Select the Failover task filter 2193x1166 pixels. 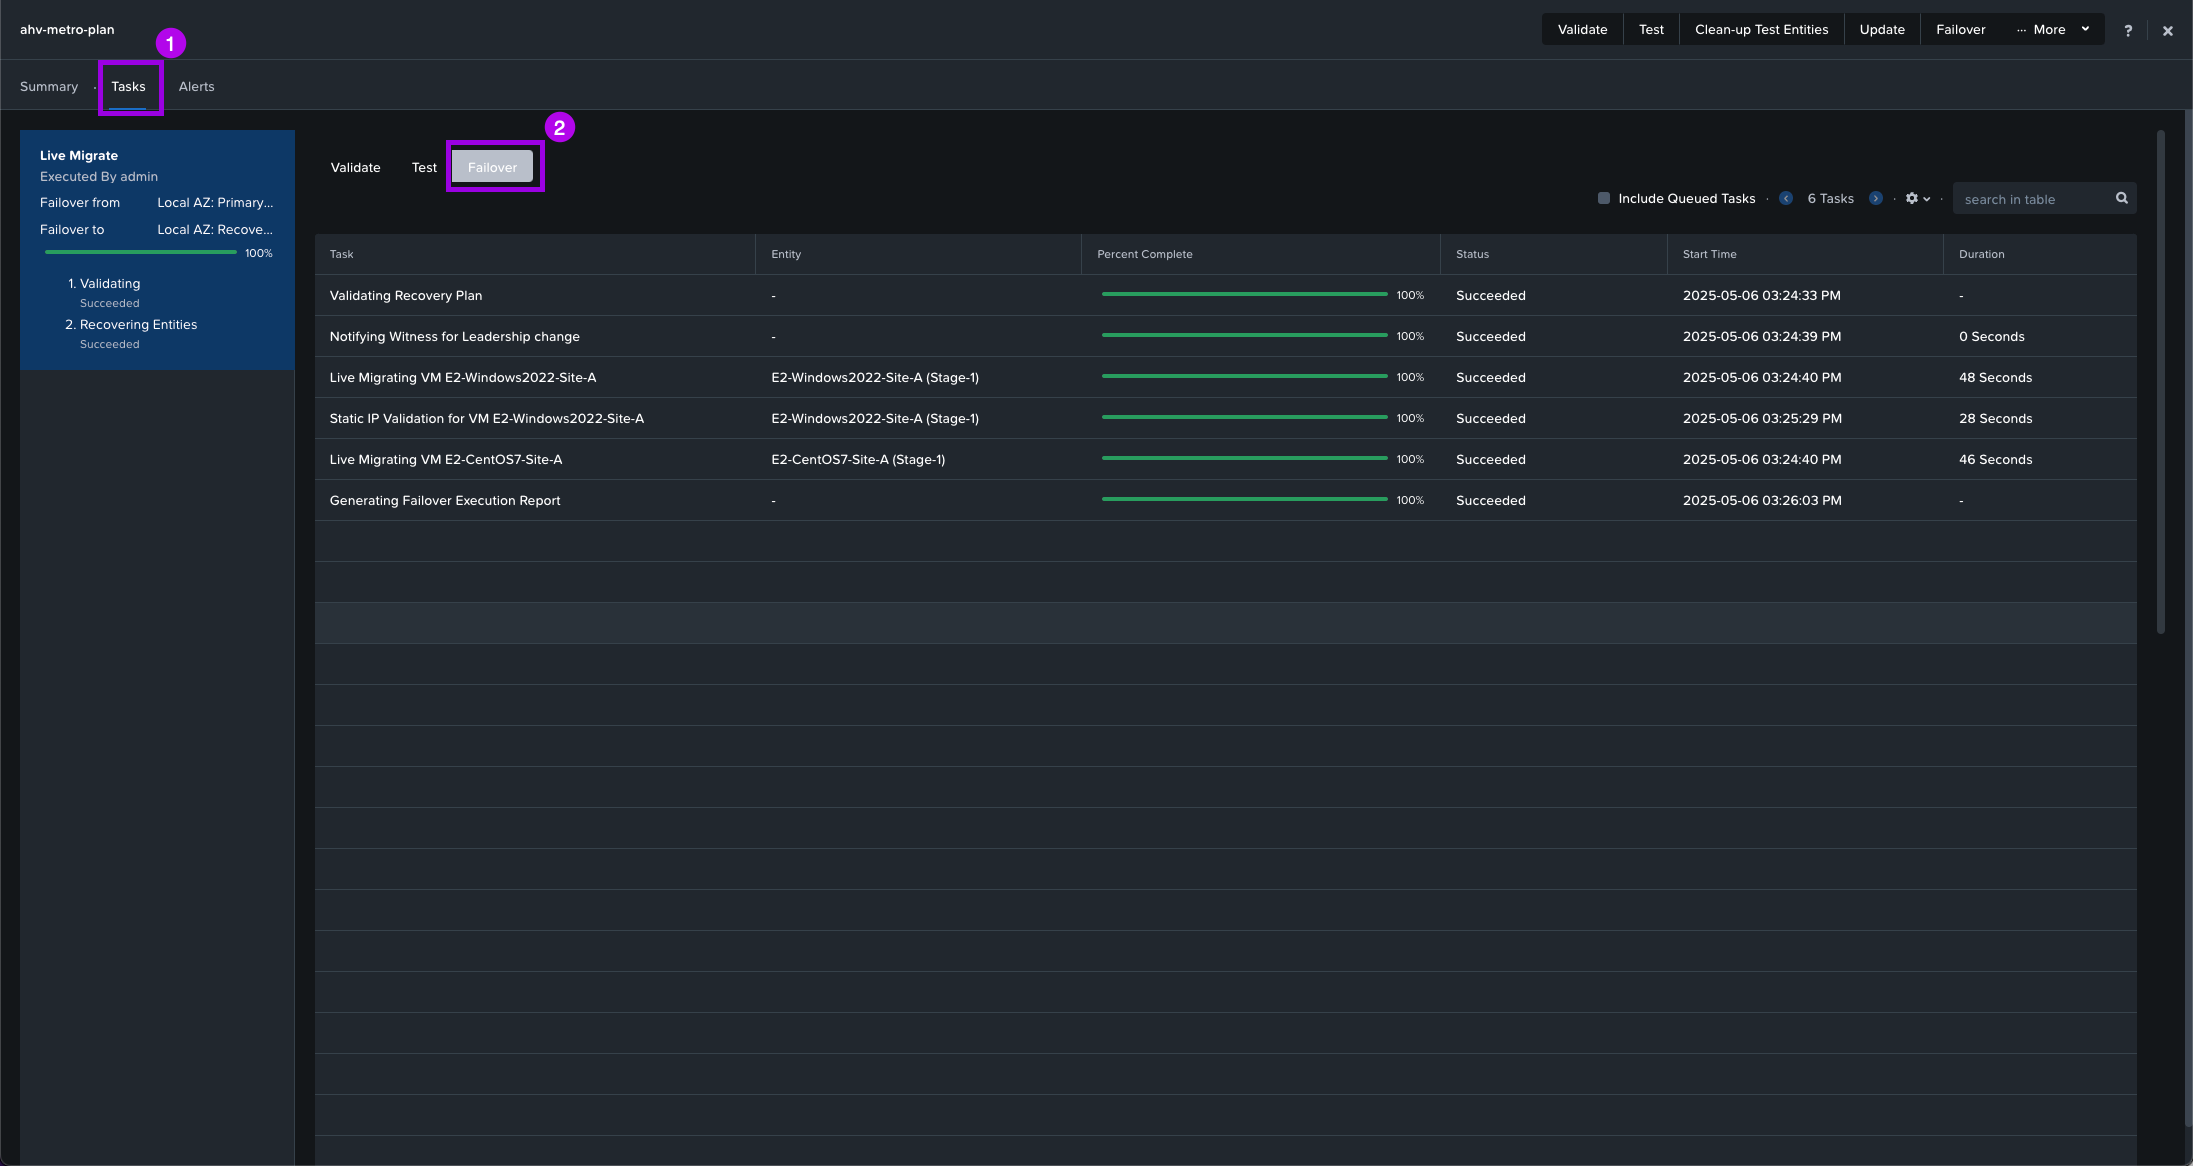click(493, 167)
